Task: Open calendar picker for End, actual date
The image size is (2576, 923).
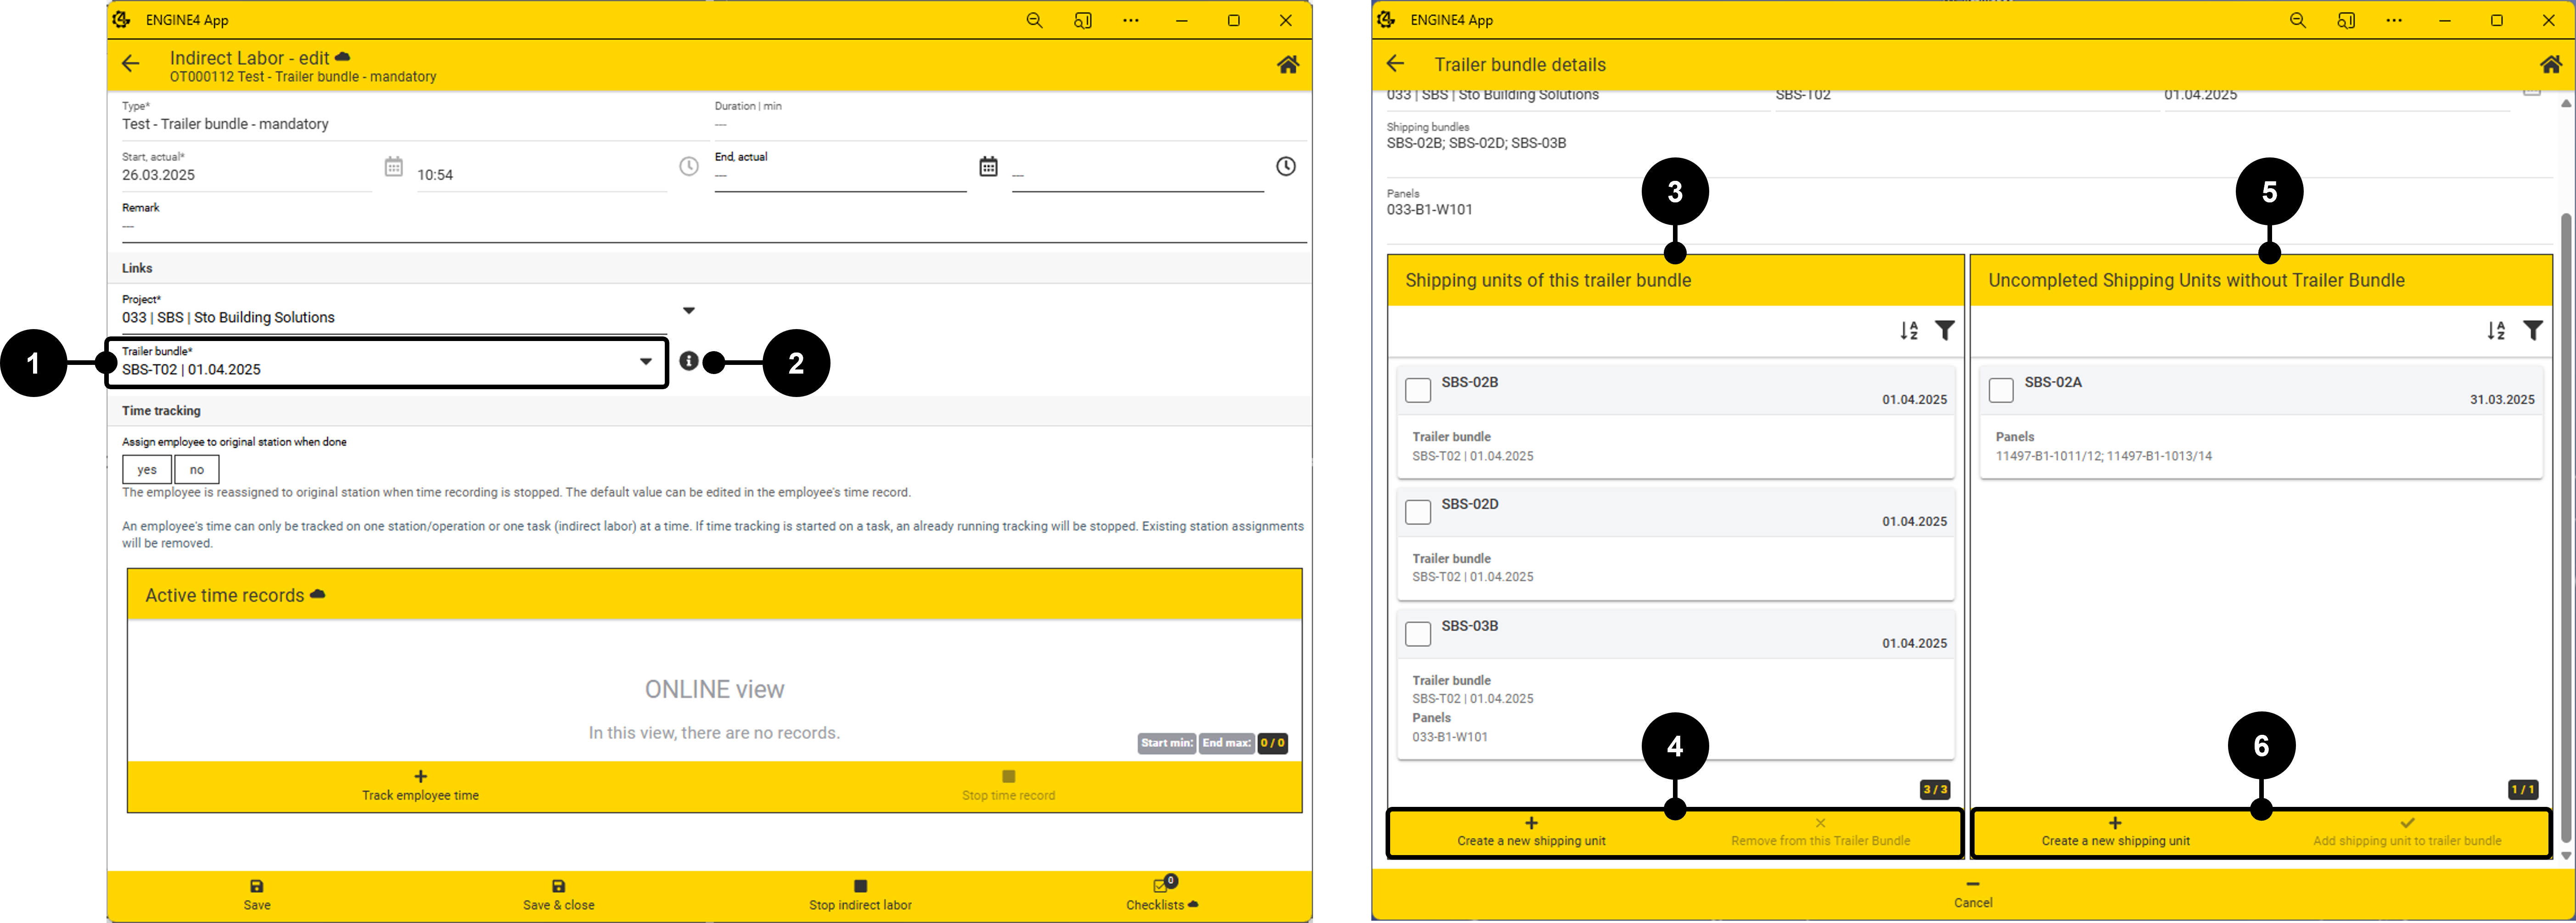Action: [x=988, y=167]
